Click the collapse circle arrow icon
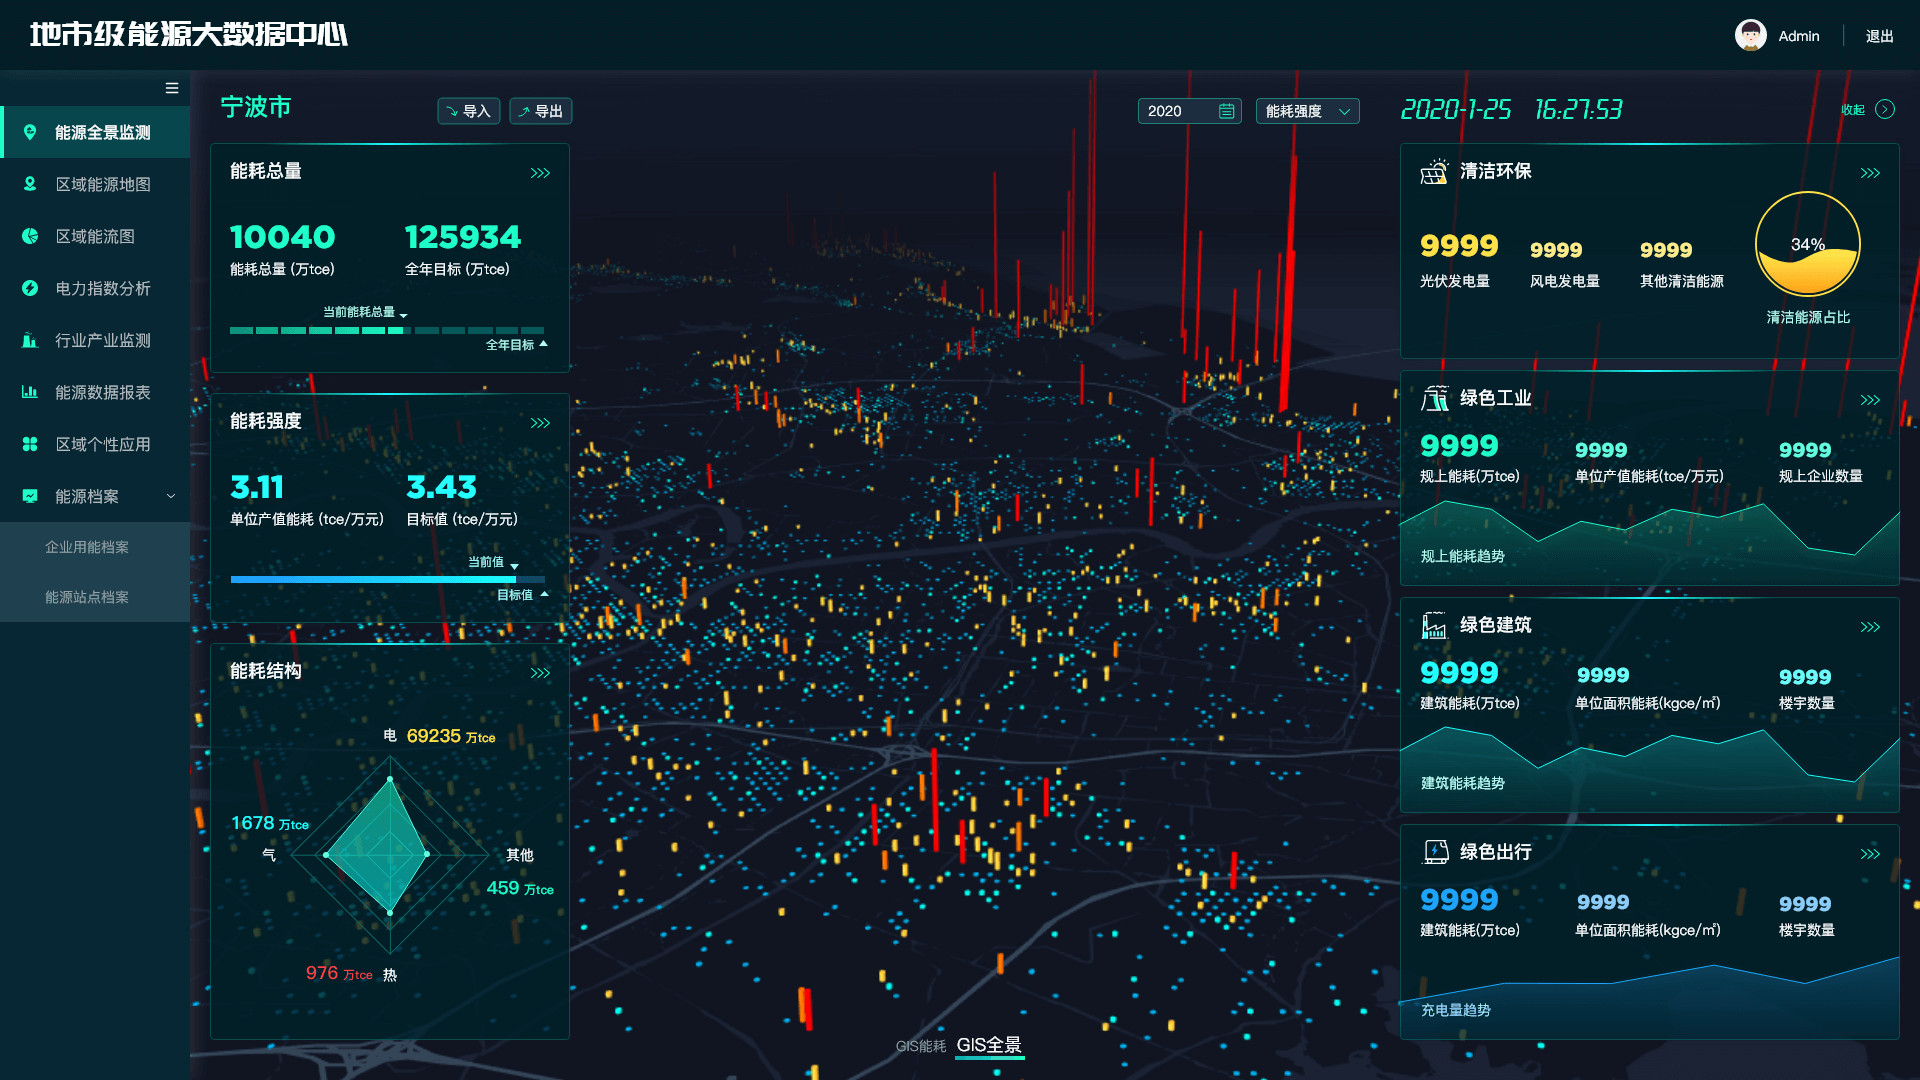The image size is (1920, 1080). point(1885,110)
